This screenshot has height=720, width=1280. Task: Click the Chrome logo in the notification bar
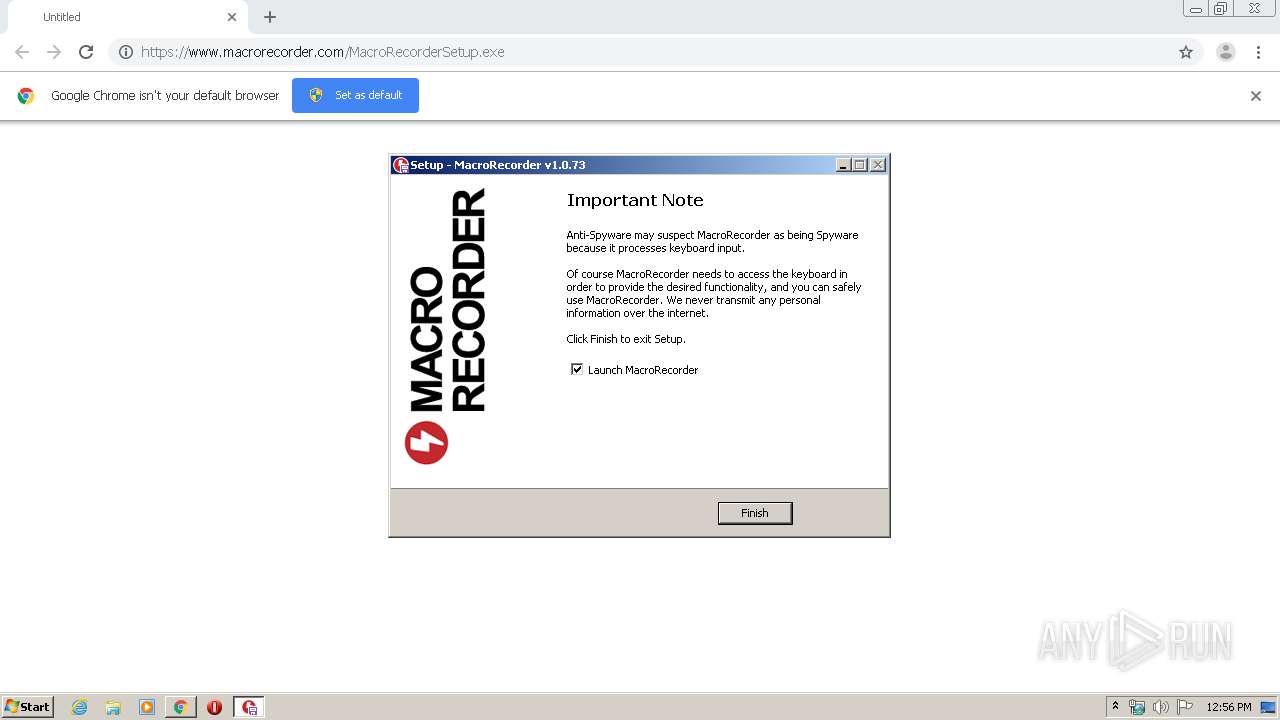coord(26,96)
